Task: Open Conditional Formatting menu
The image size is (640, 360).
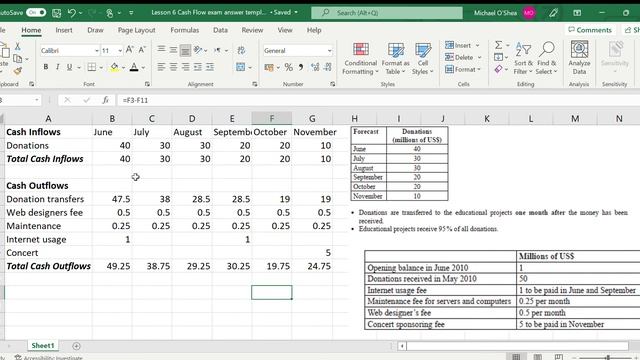Action: [360, 58]
